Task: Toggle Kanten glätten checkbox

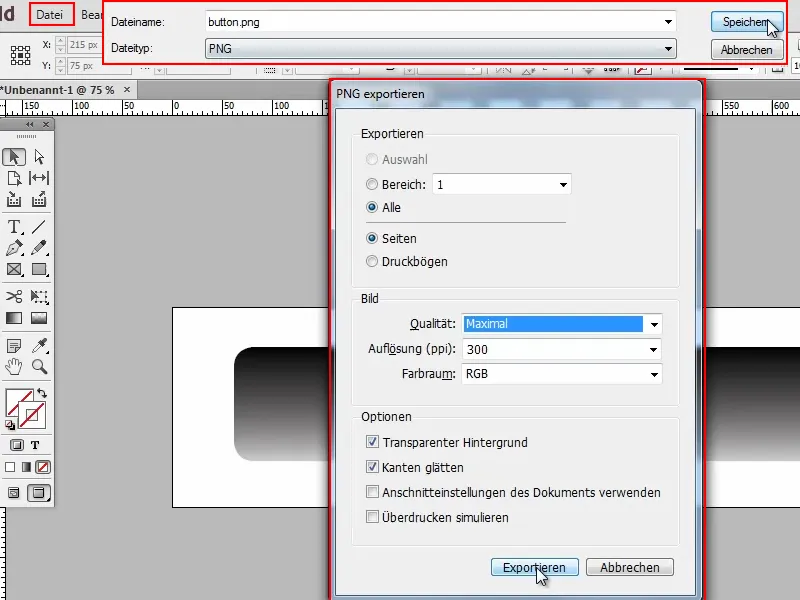Action: (x=372, y=467)
